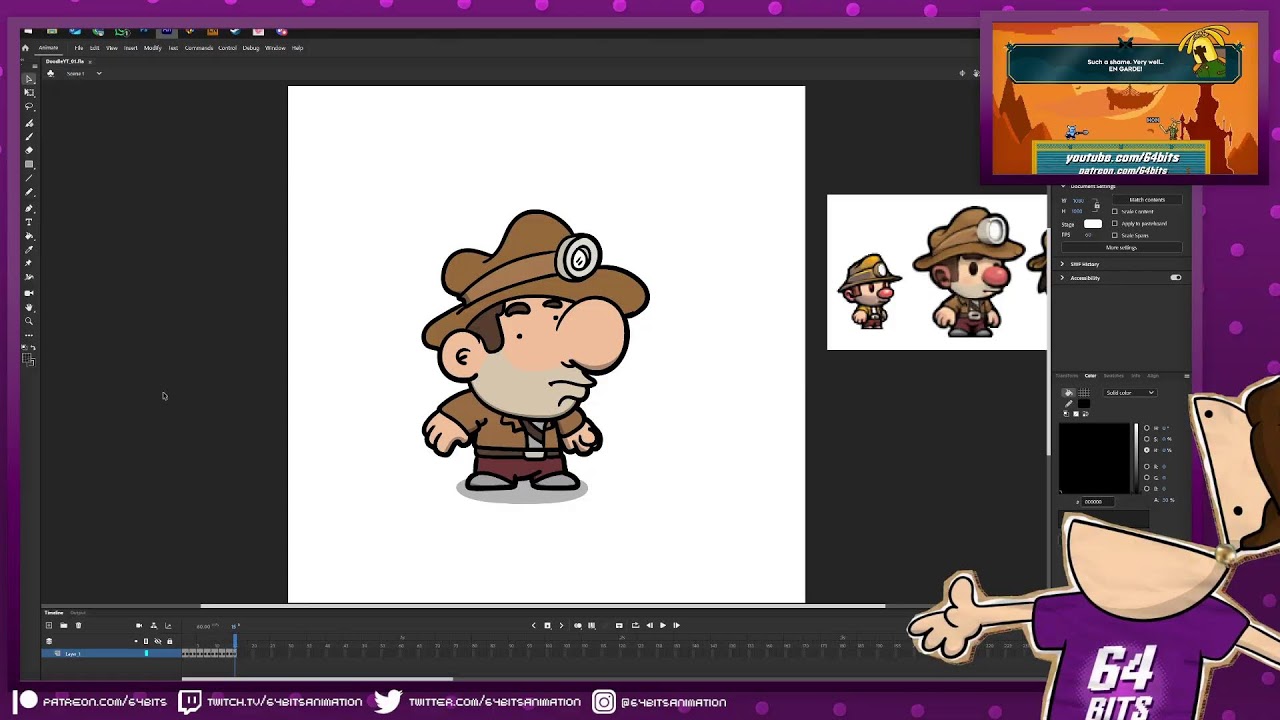Select the Hue radio button
This screenshot has height=720, width=1280.
coord(1147,428)
